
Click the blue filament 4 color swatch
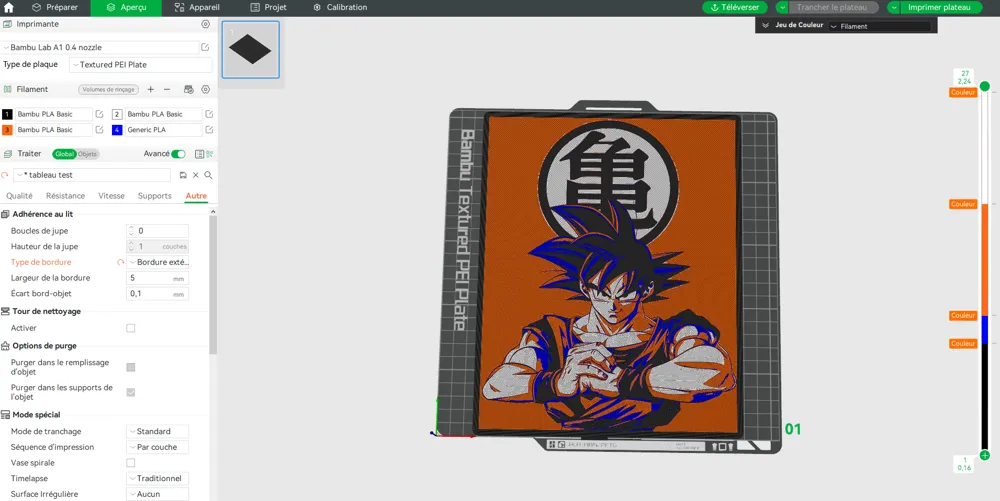(x=117, y=130)
